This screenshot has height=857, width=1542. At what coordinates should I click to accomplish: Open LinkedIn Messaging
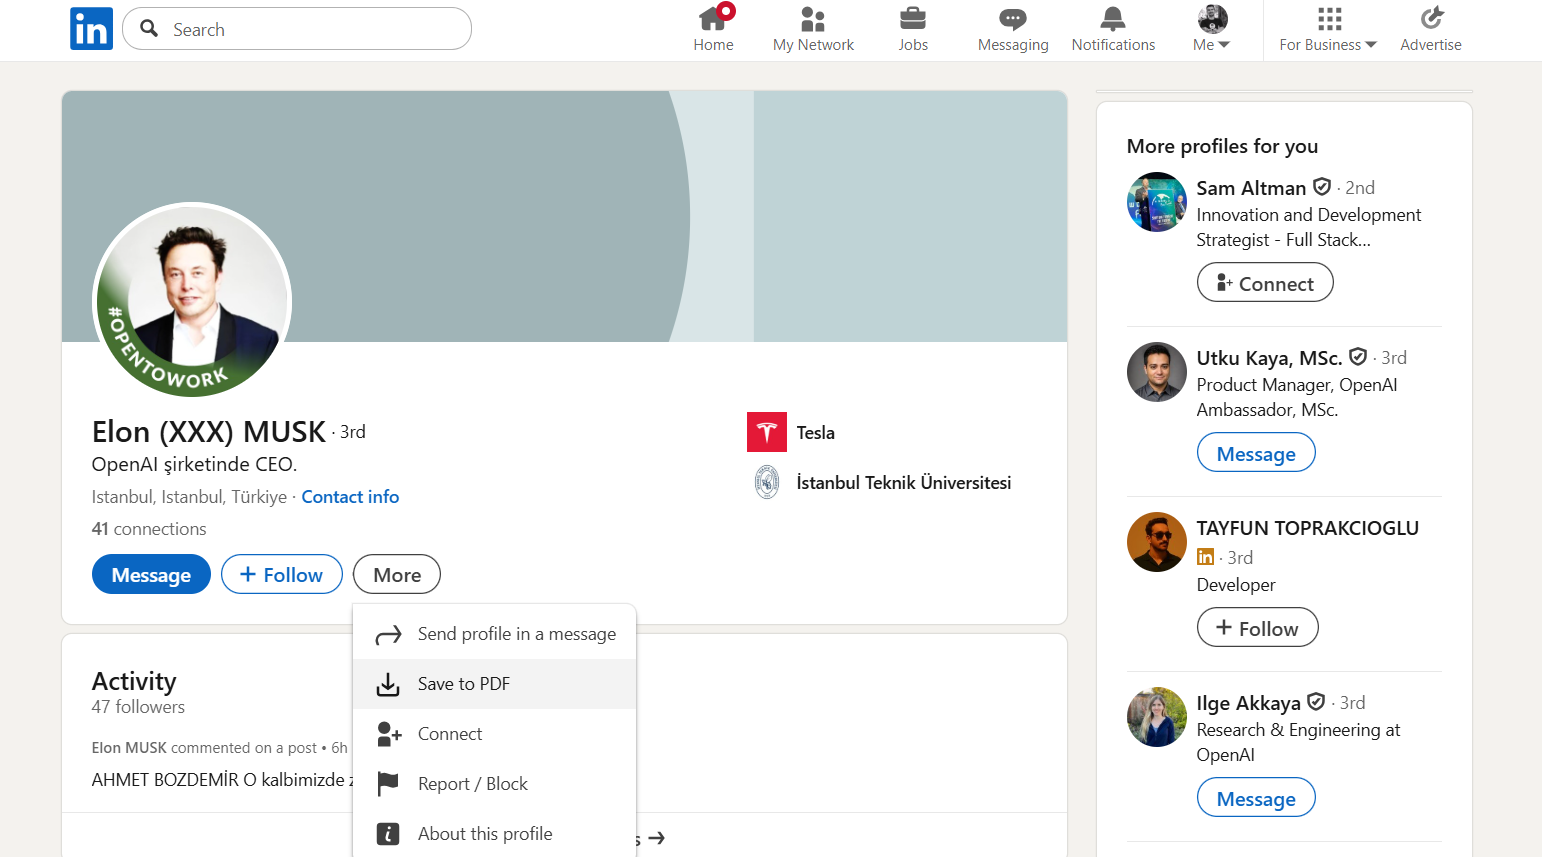[x=1012, y=28]
